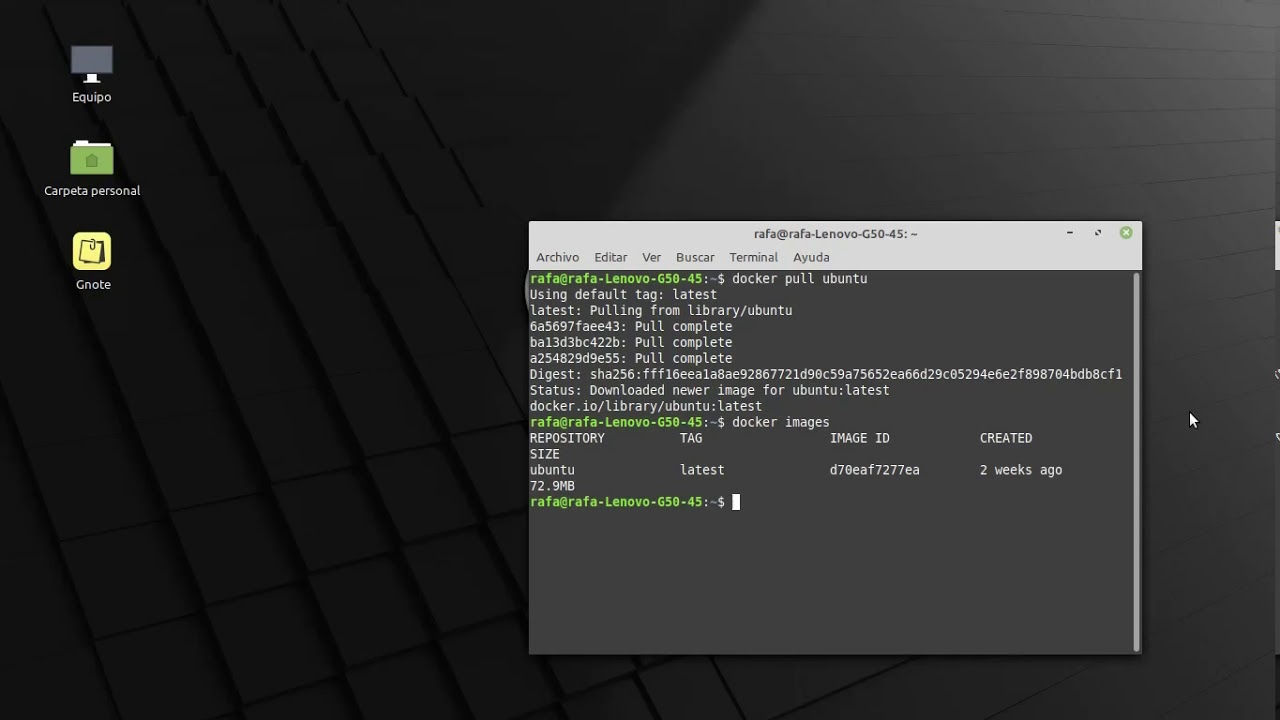Click the 'ubuntu' repository value
Image resolution: width=1280 pixels, height=720 pixels.
pos(552,471)
